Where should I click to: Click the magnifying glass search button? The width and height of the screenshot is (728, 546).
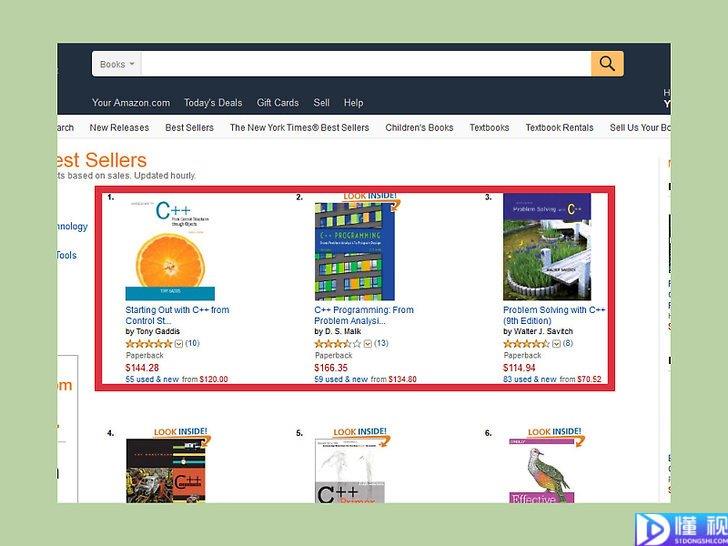[607, 64]
